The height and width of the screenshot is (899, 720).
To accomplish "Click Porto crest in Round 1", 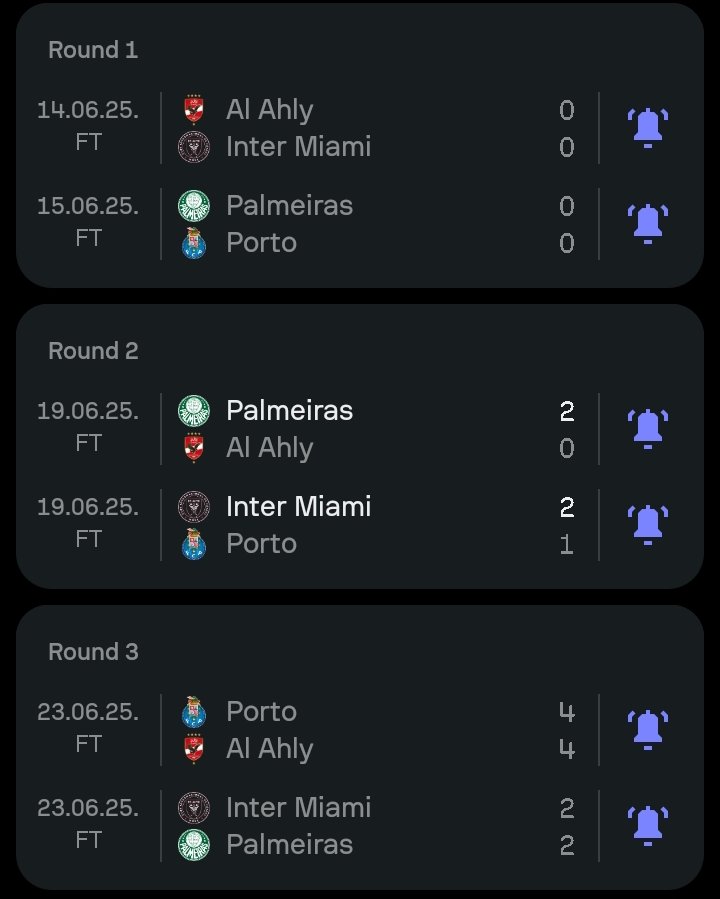I will click(194, 243).
